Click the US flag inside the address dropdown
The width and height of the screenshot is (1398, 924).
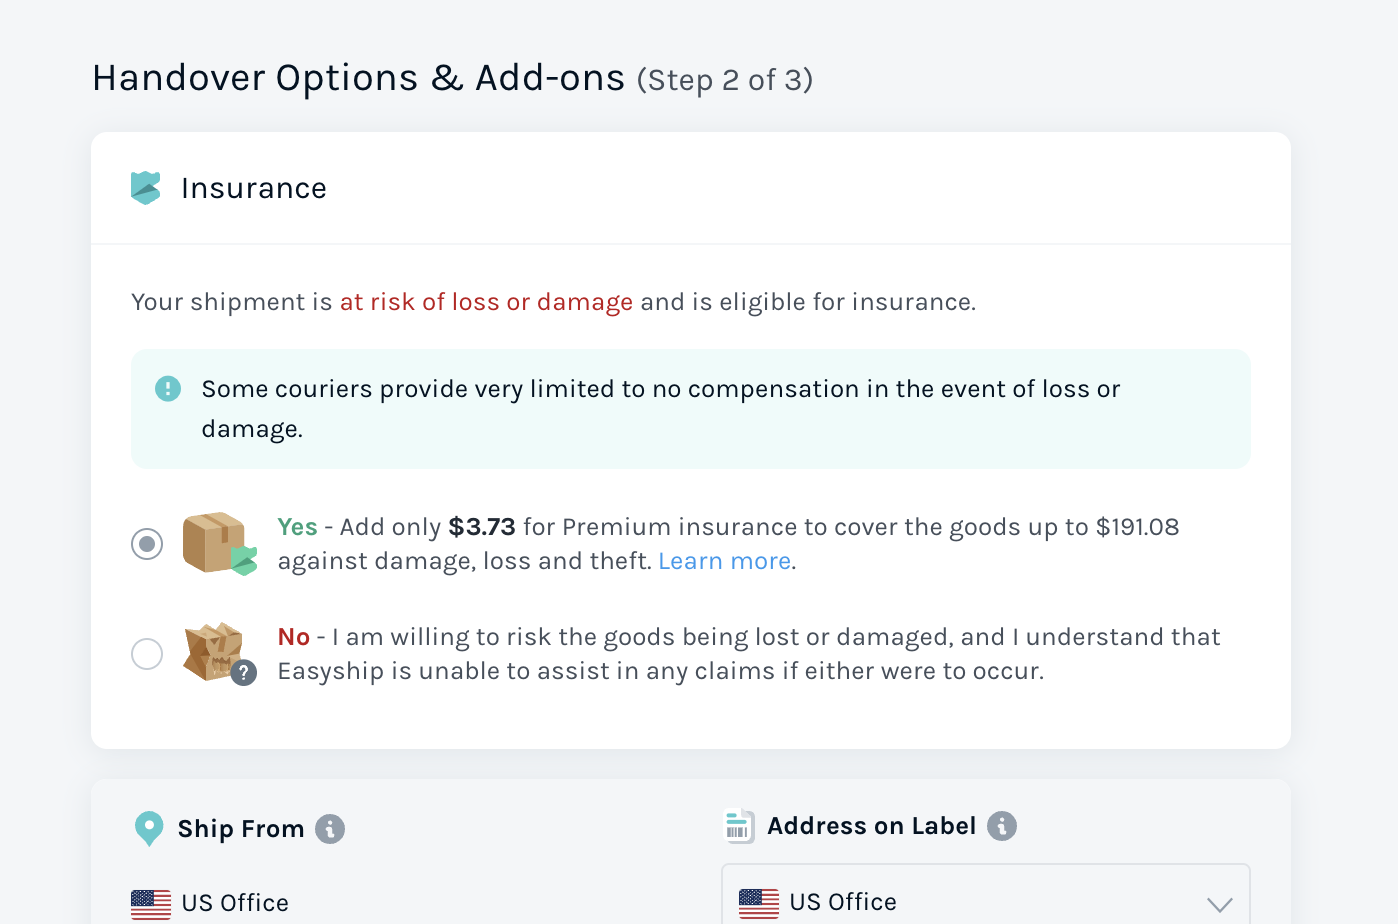pyautogui.click(x=759, y=903)
